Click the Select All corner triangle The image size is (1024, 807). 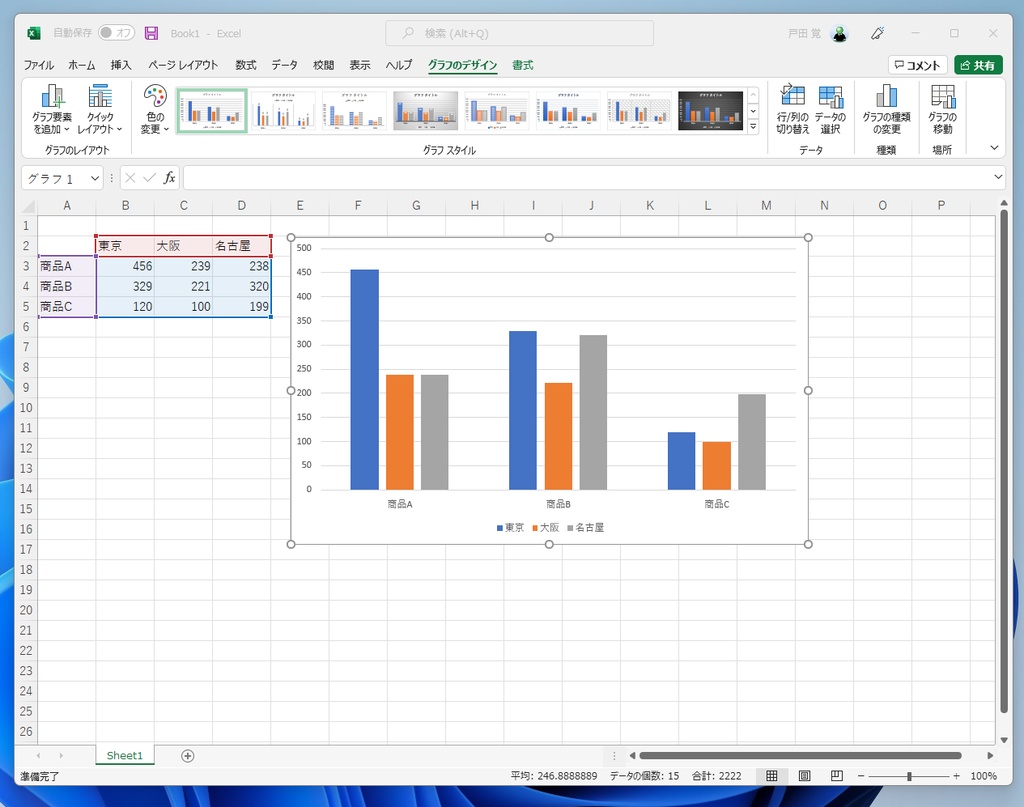pos(28,206)
